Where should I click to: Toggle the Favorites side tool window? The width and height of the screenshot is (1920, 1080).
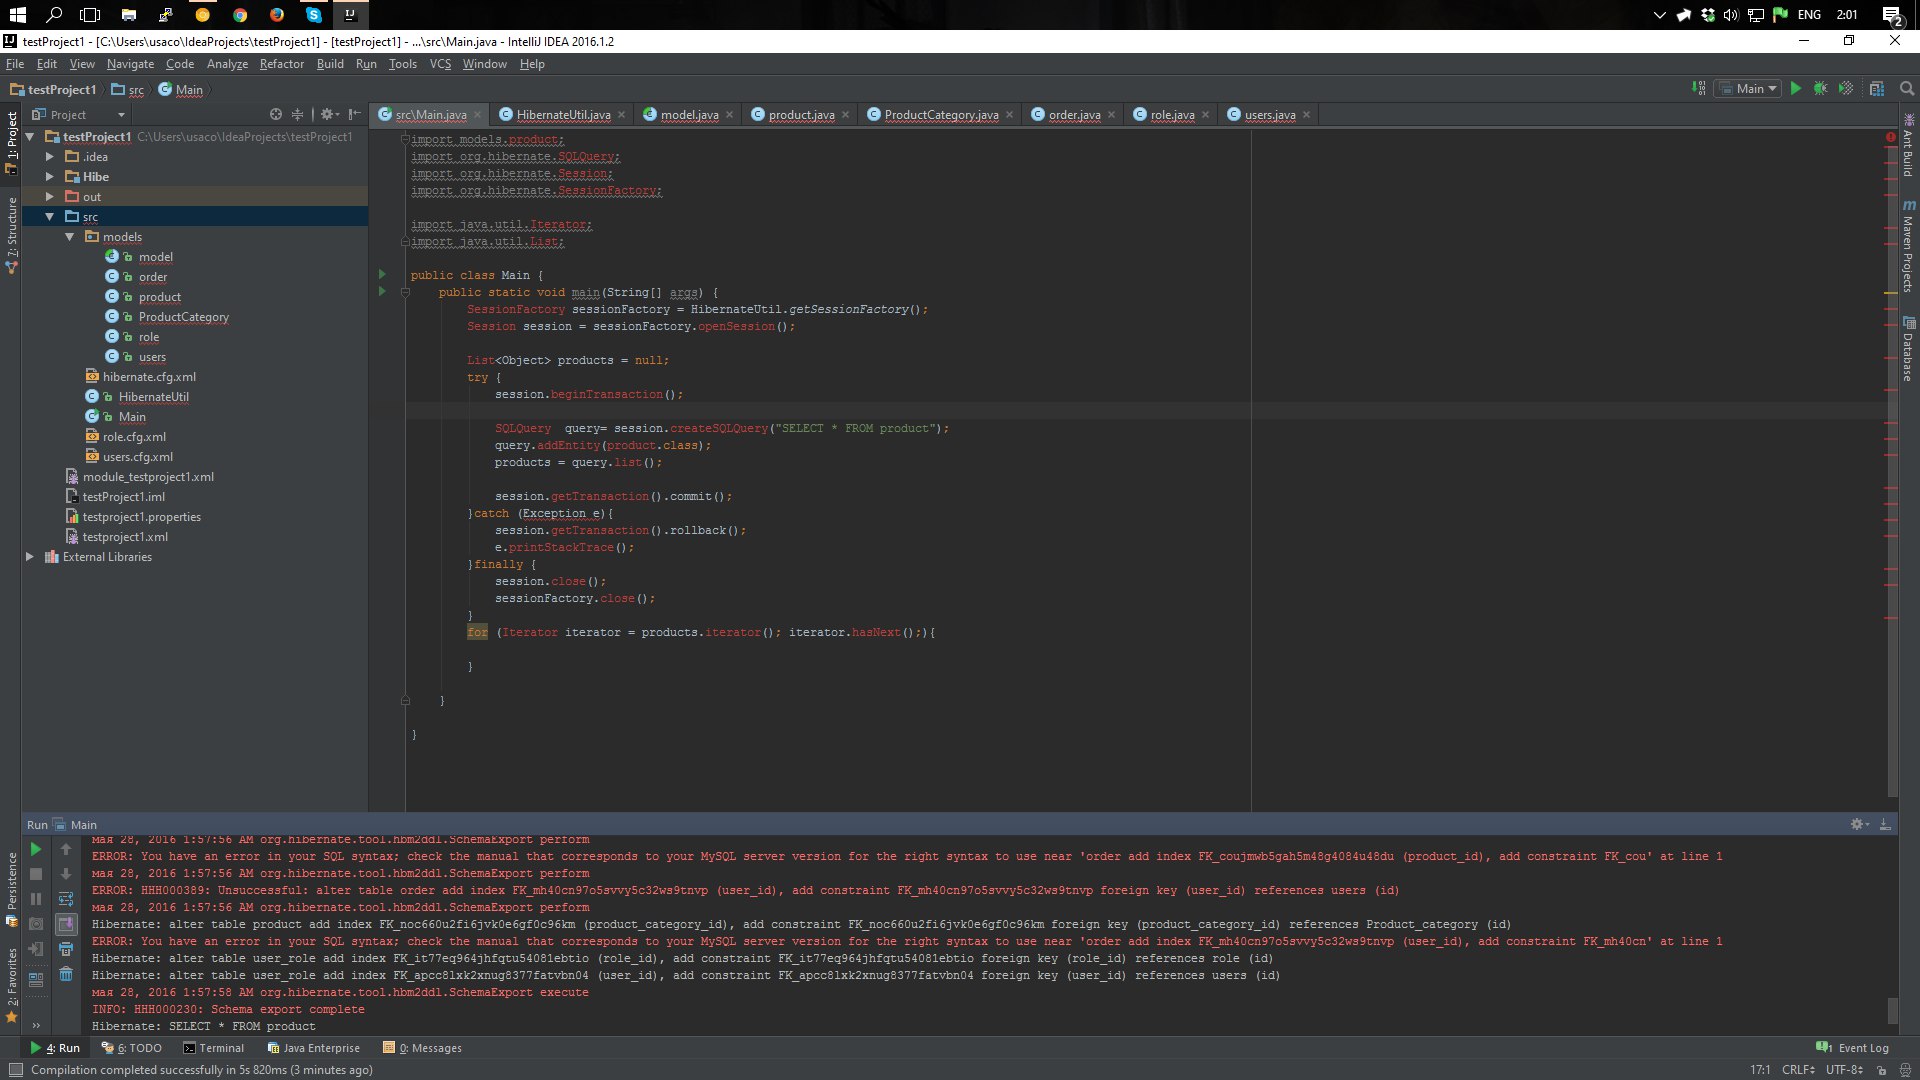coord(12,986)
